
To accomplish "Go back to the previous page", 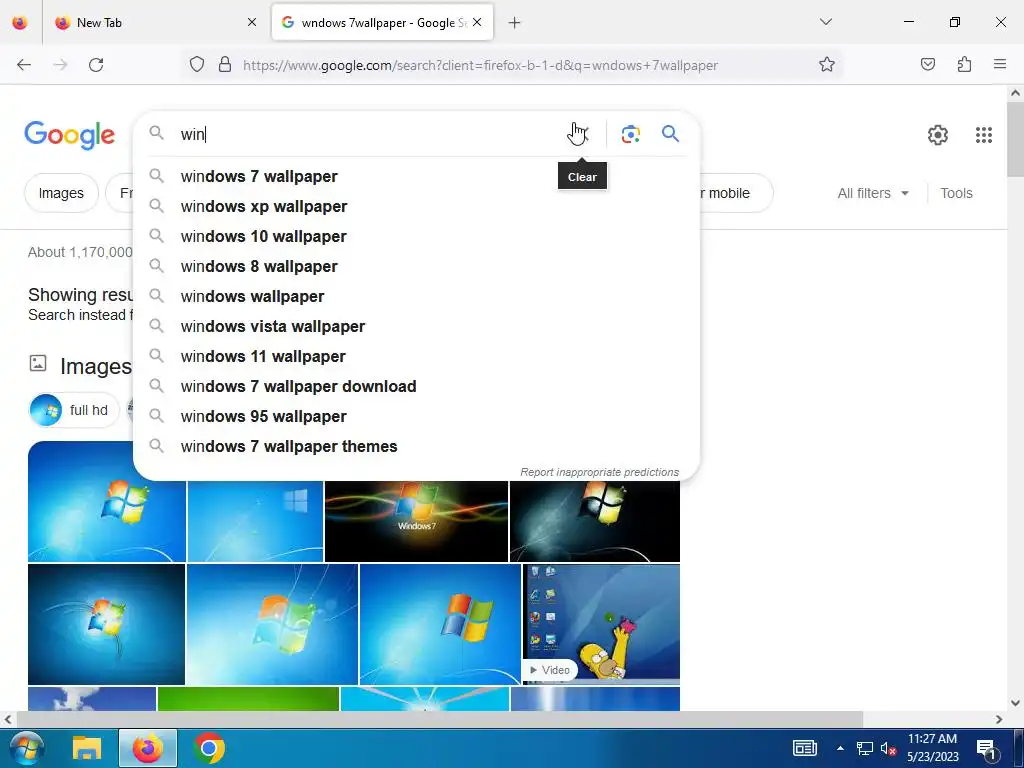I will click(24, 64).
